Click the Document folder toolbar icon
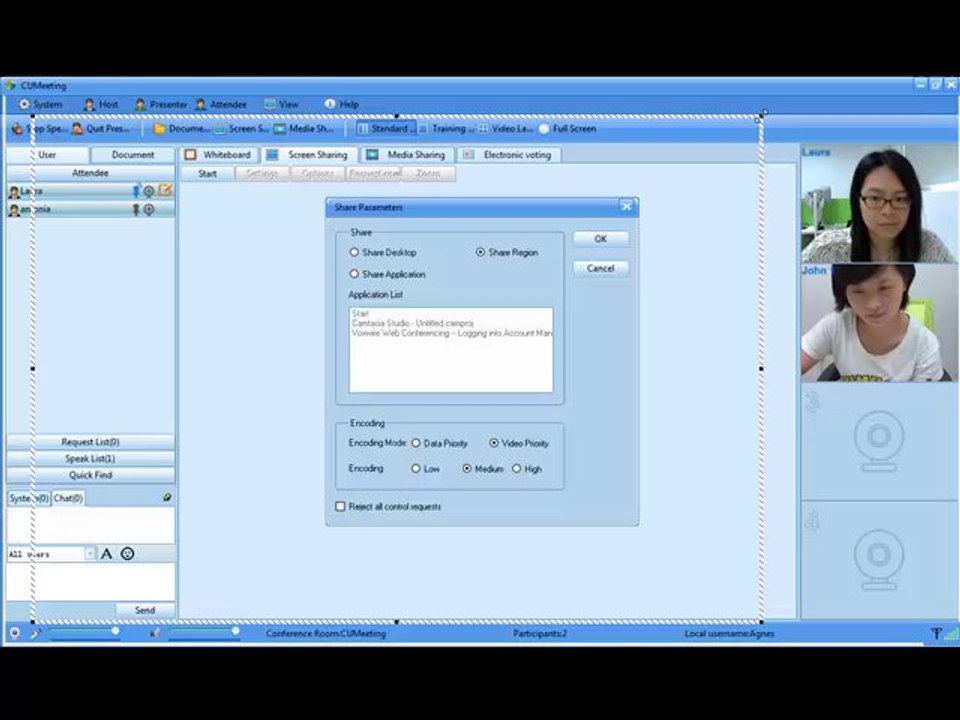 coord(181,129)
